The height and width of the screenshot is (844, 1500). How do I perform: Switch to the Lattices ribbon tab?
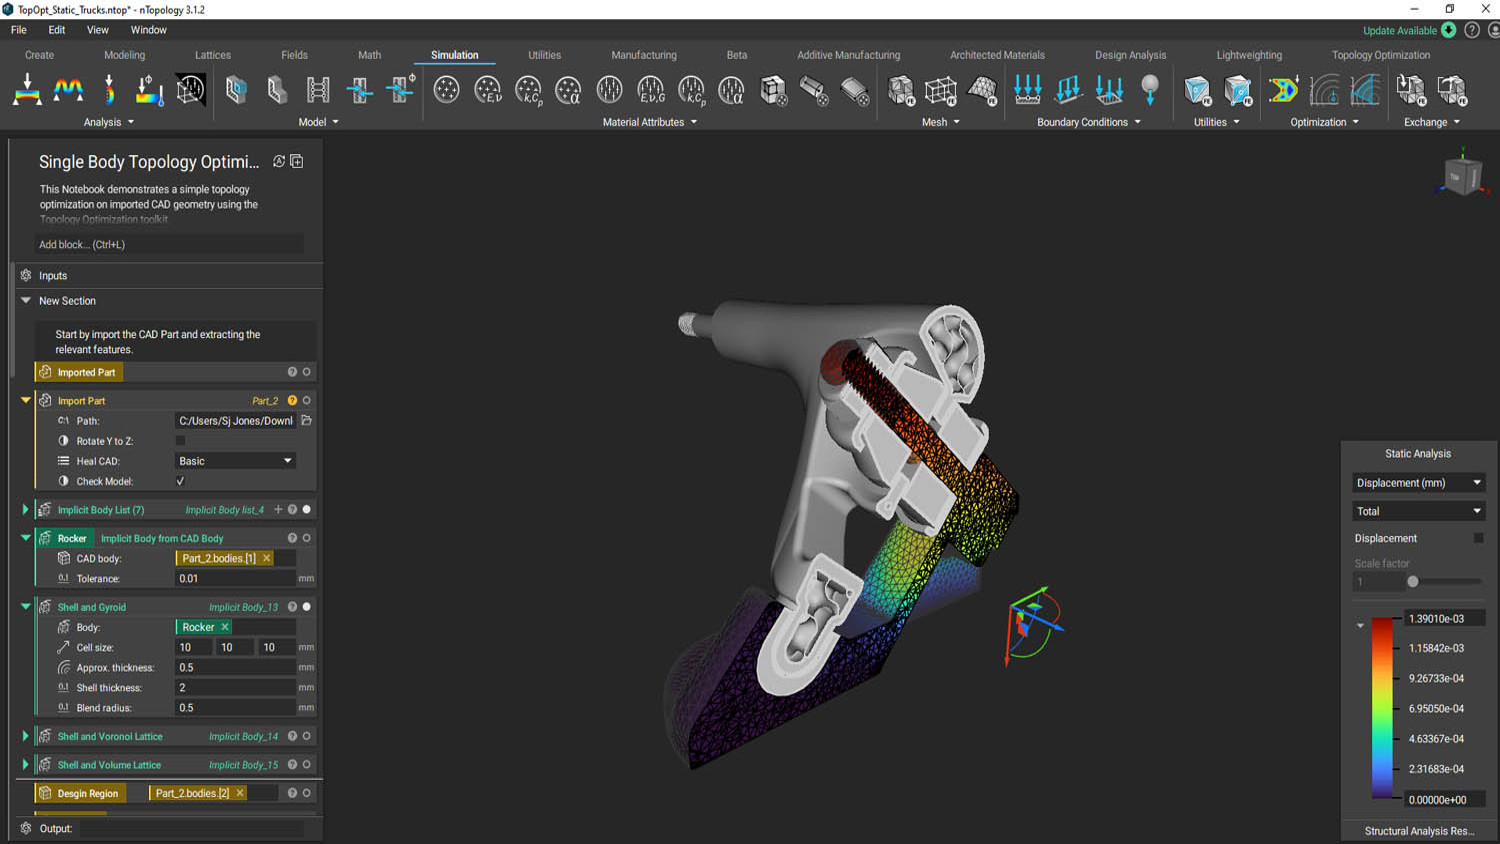coord(212,55)
